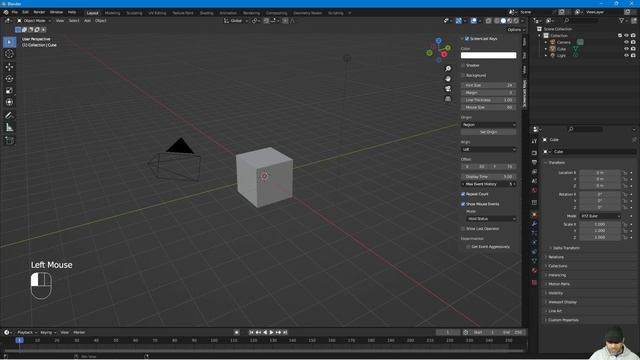This screenshot has width=640, height=360.
Task: Click the viewport pan hand icon
Action: pyautogui.click(x=448, y=79)
